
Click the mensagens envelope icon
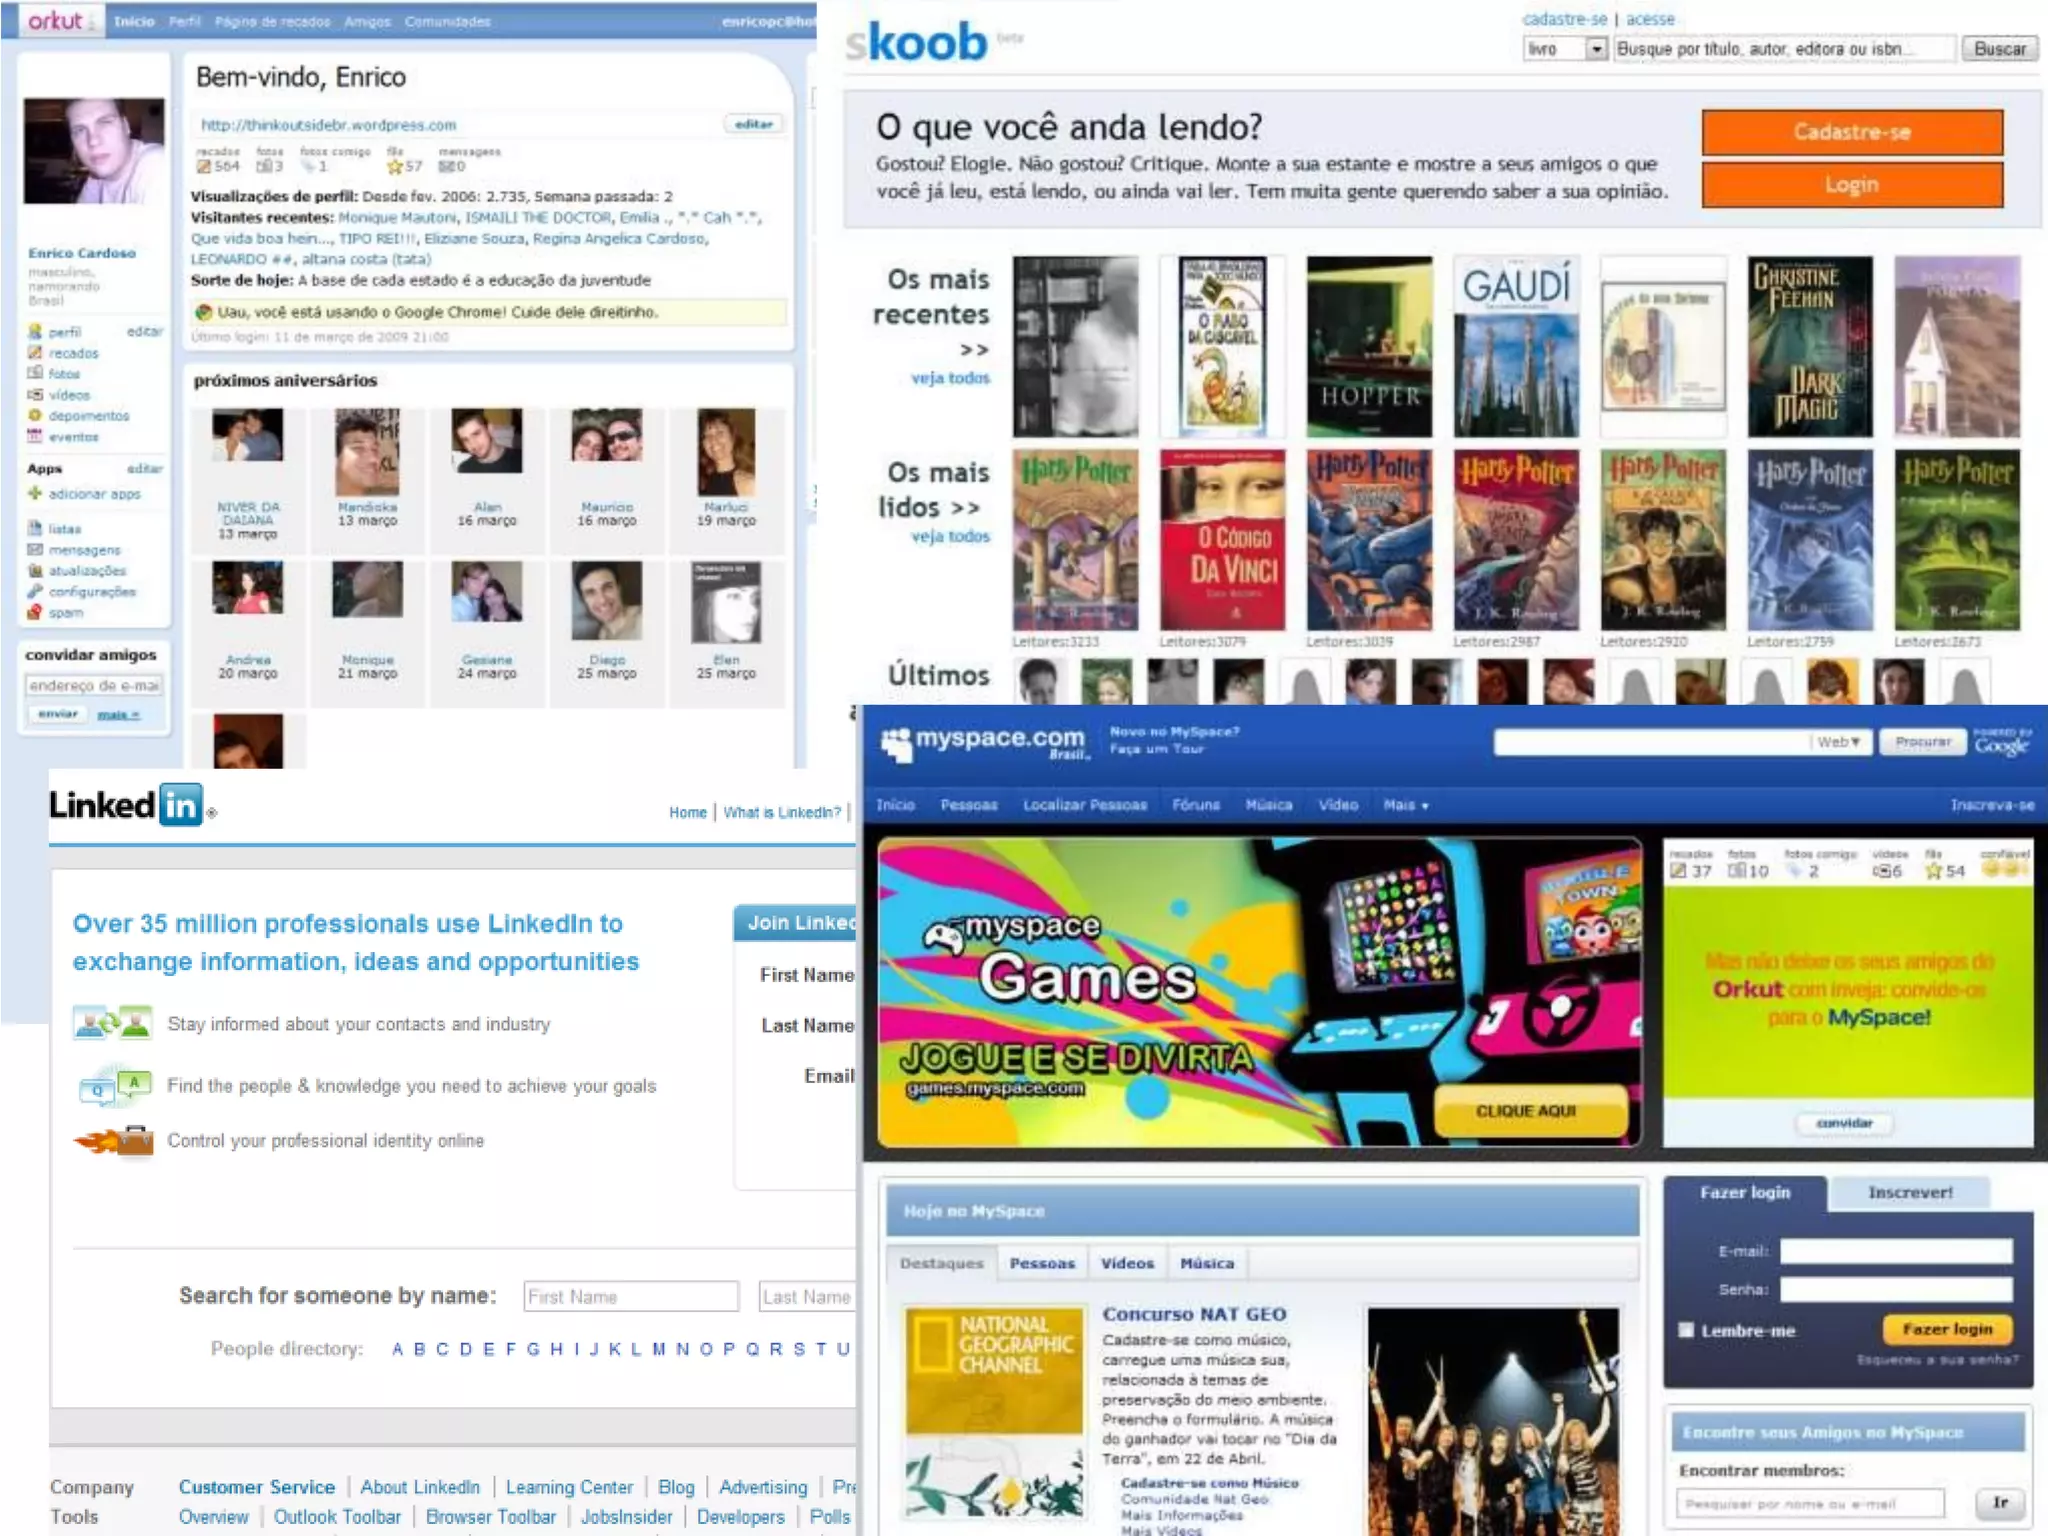(35, 549)
